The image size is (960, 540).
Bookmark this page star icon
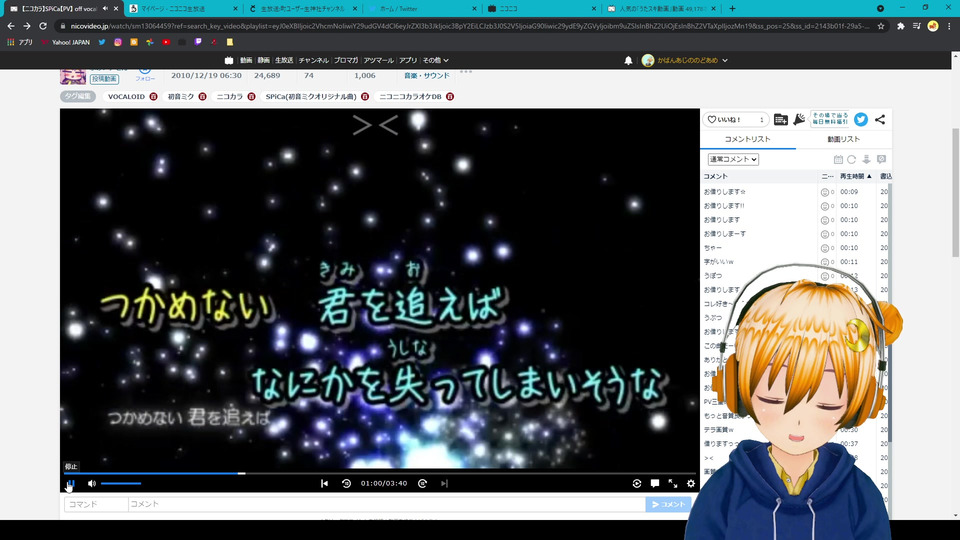tap(881, 26)
